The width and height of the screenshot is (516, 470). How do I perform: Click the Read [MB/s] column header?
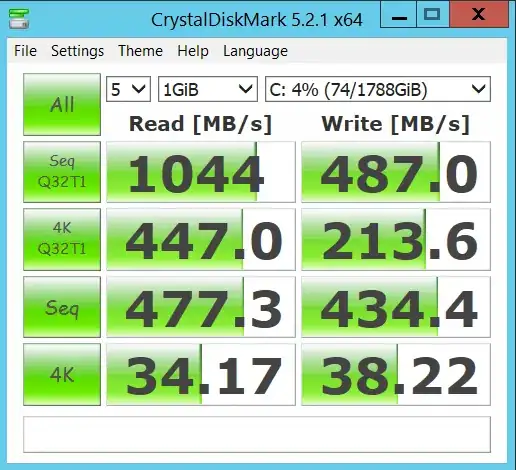(x=201, y=124)
